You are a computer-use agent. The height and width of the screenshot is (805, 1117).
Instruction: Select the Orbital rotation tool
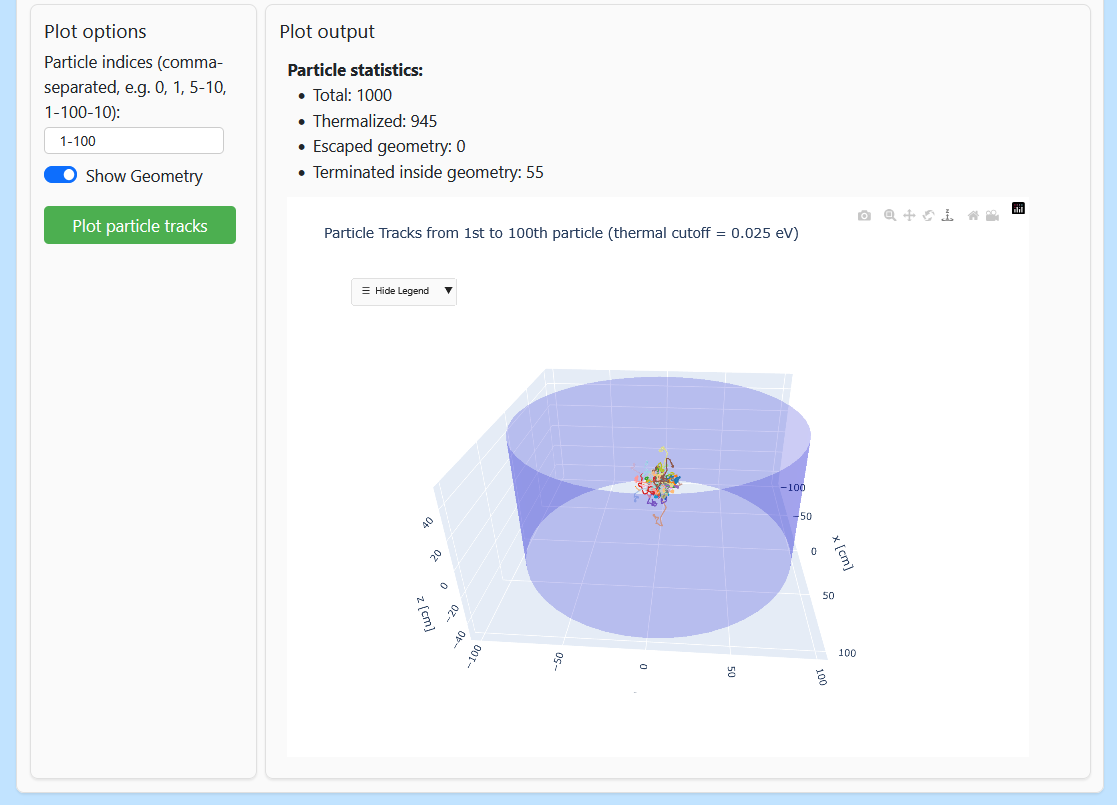928,215
